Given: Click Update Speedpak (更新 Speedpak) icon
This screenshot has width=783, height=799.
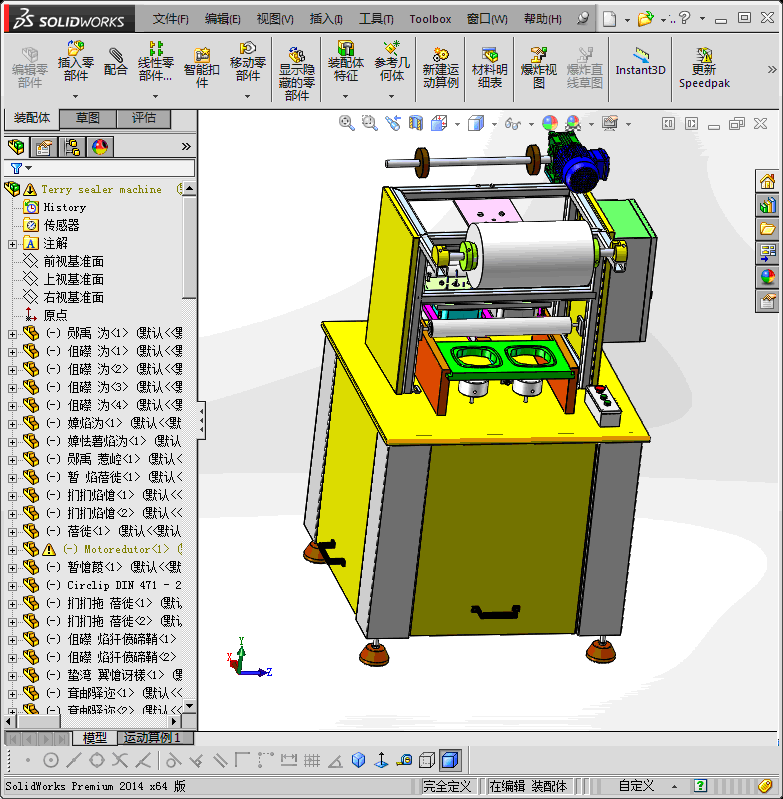Looking at the screenshot, I should point(704,67).
